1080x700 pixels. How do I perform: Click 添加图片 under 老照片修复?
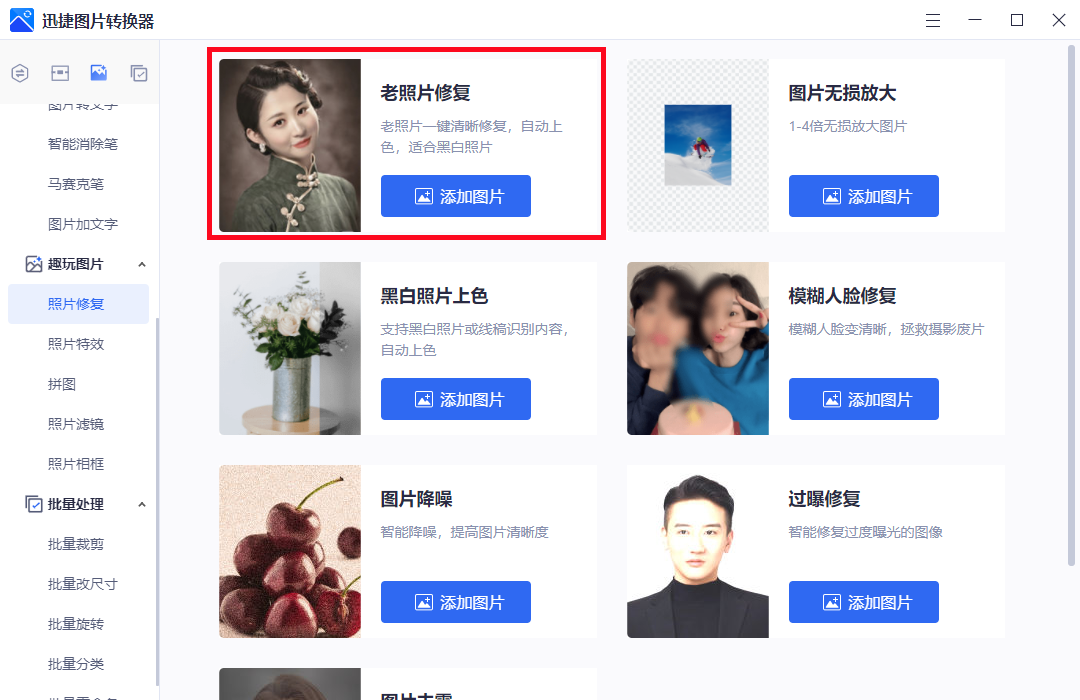[x=456, y=196]
